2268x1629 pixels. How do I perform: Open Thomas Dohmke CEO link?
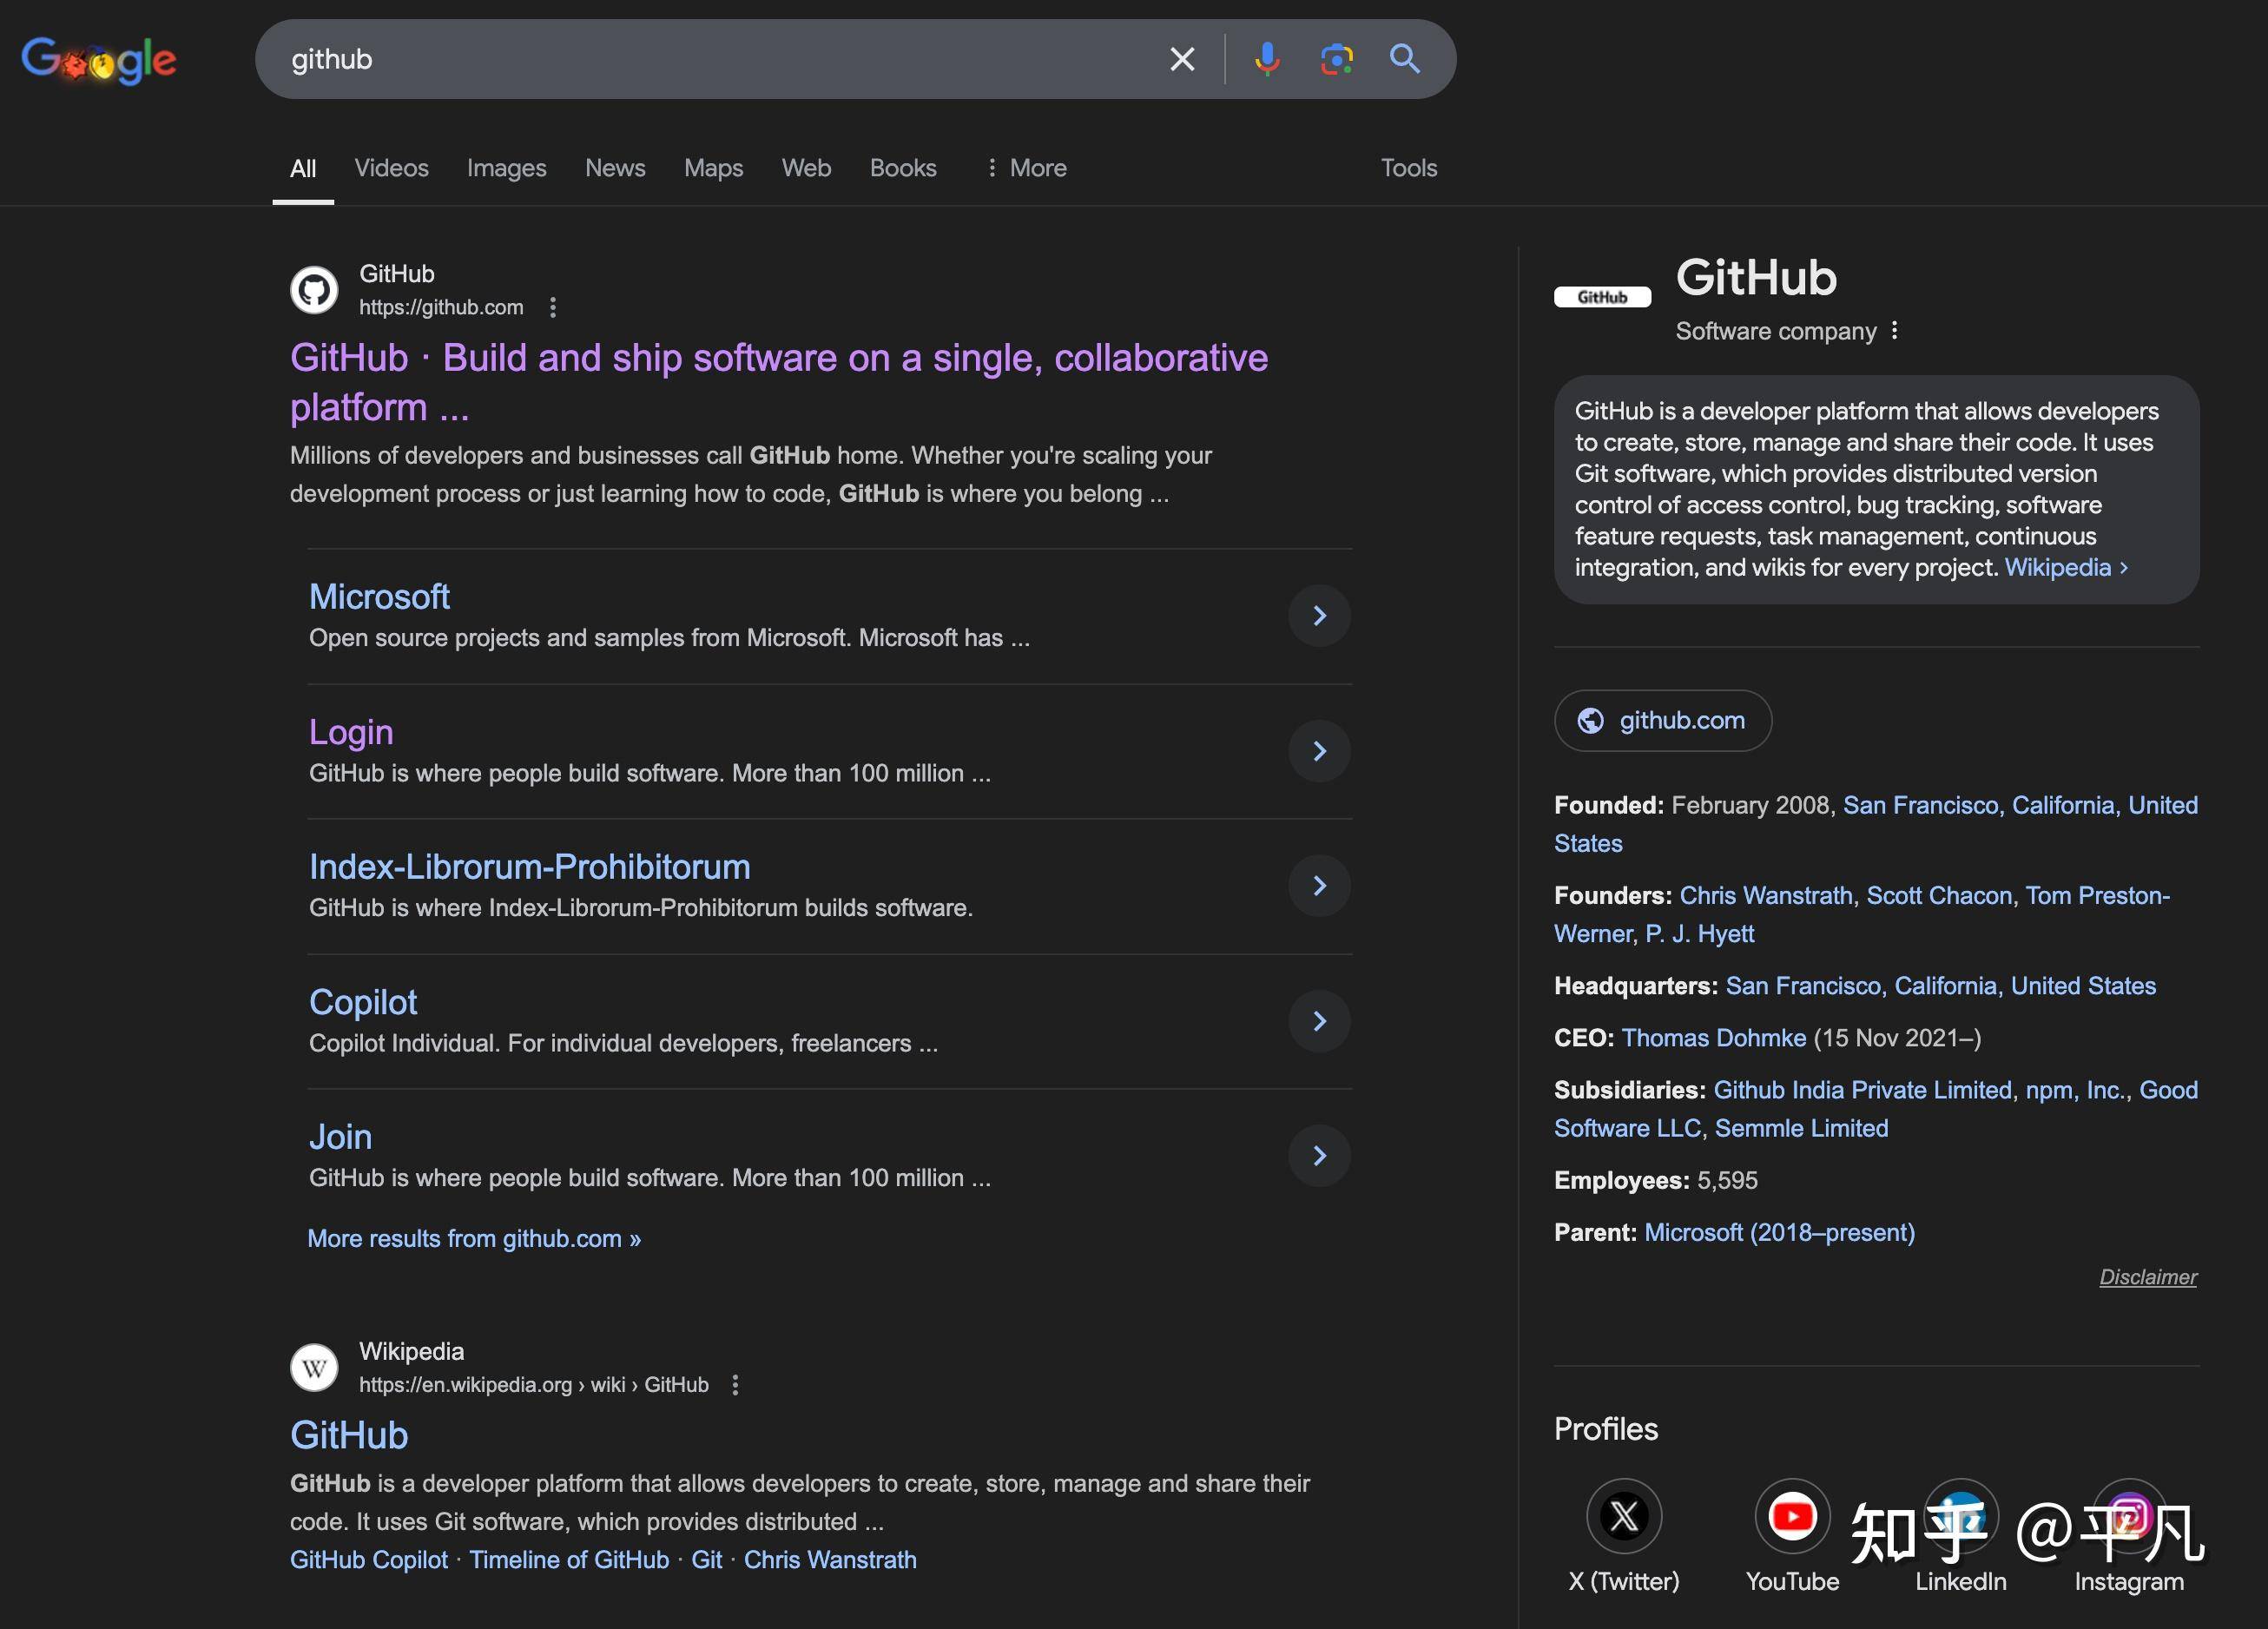[1713, 1037]
